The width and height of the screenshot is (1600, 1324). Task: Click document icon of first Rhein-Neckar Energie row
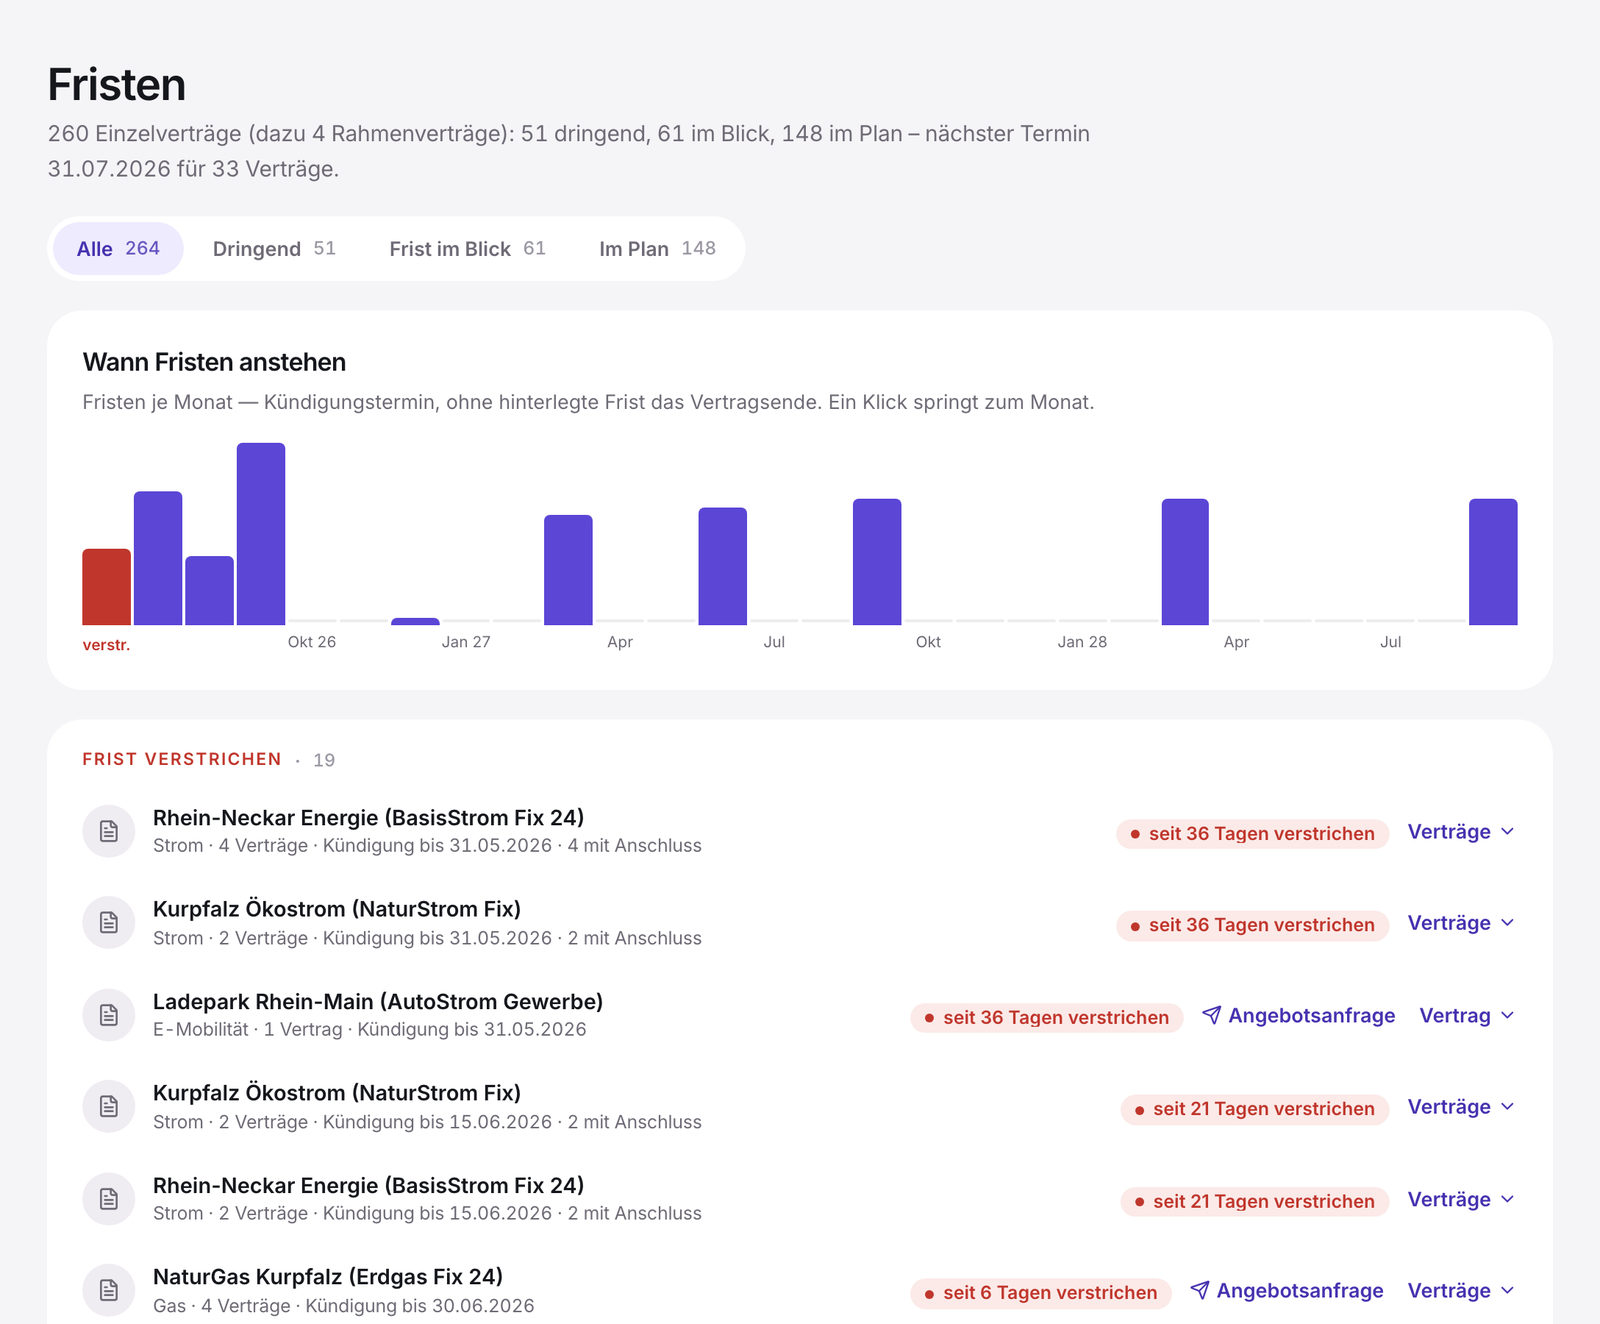coord(108,831)
